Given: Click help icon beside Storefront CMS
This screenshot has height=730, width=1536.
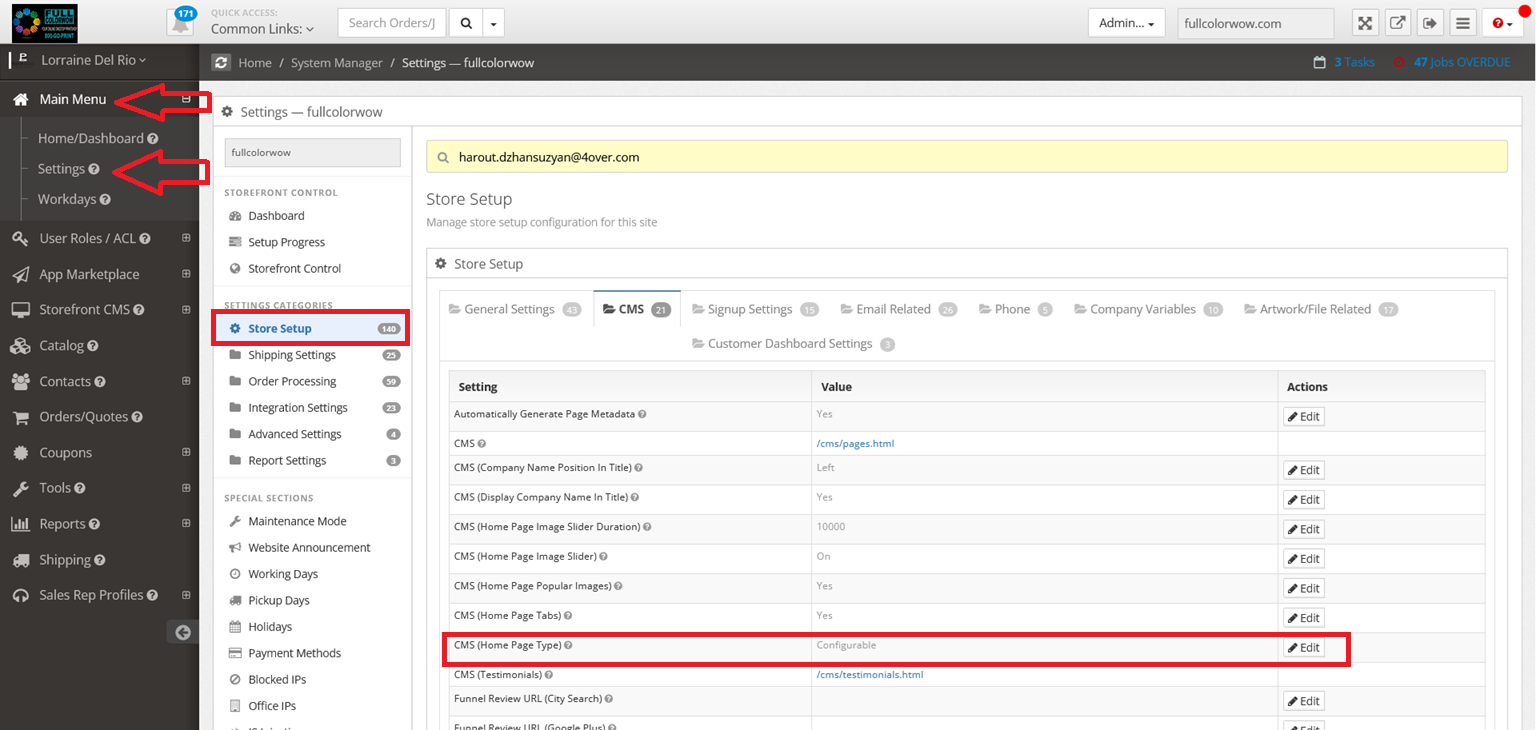Looking at the screenshot, I should tap(139, 310).
